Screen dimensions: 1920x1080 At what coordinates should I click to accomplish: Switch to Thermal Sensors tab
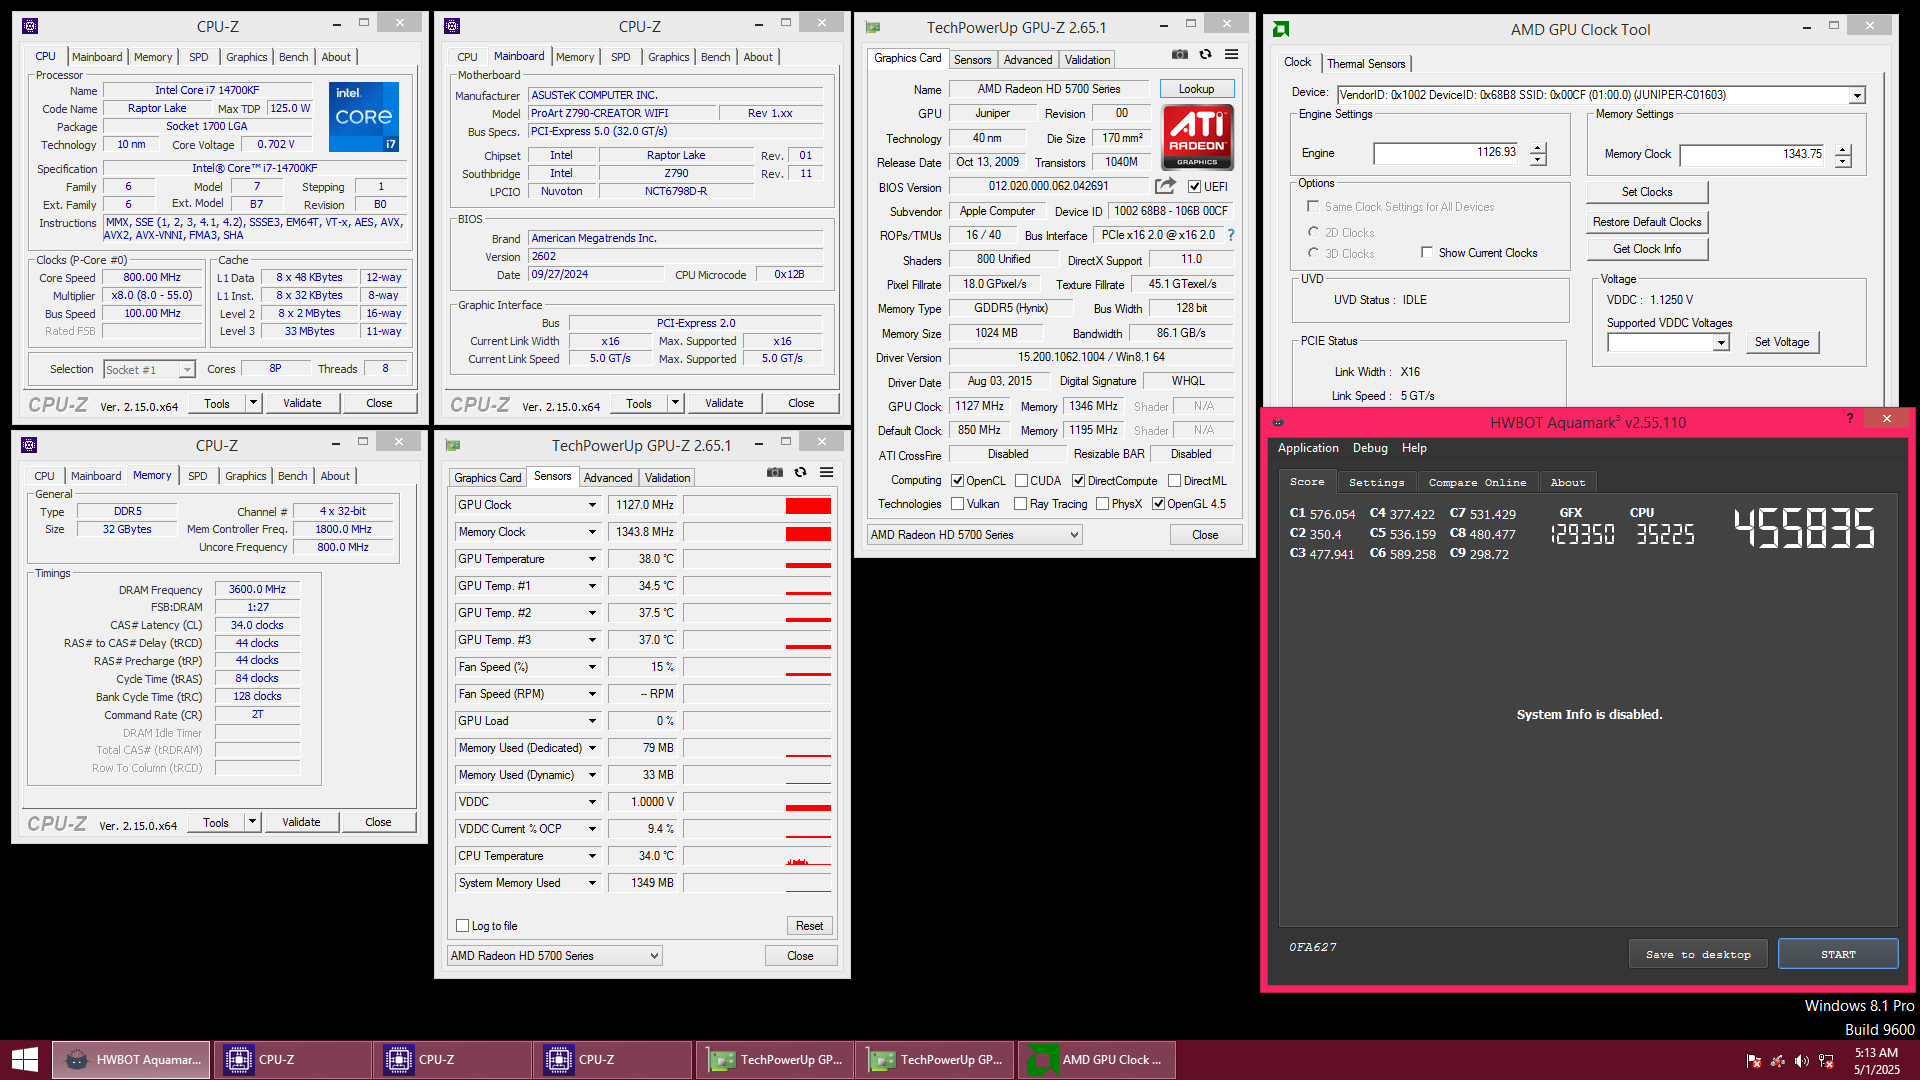point(1366,63)
